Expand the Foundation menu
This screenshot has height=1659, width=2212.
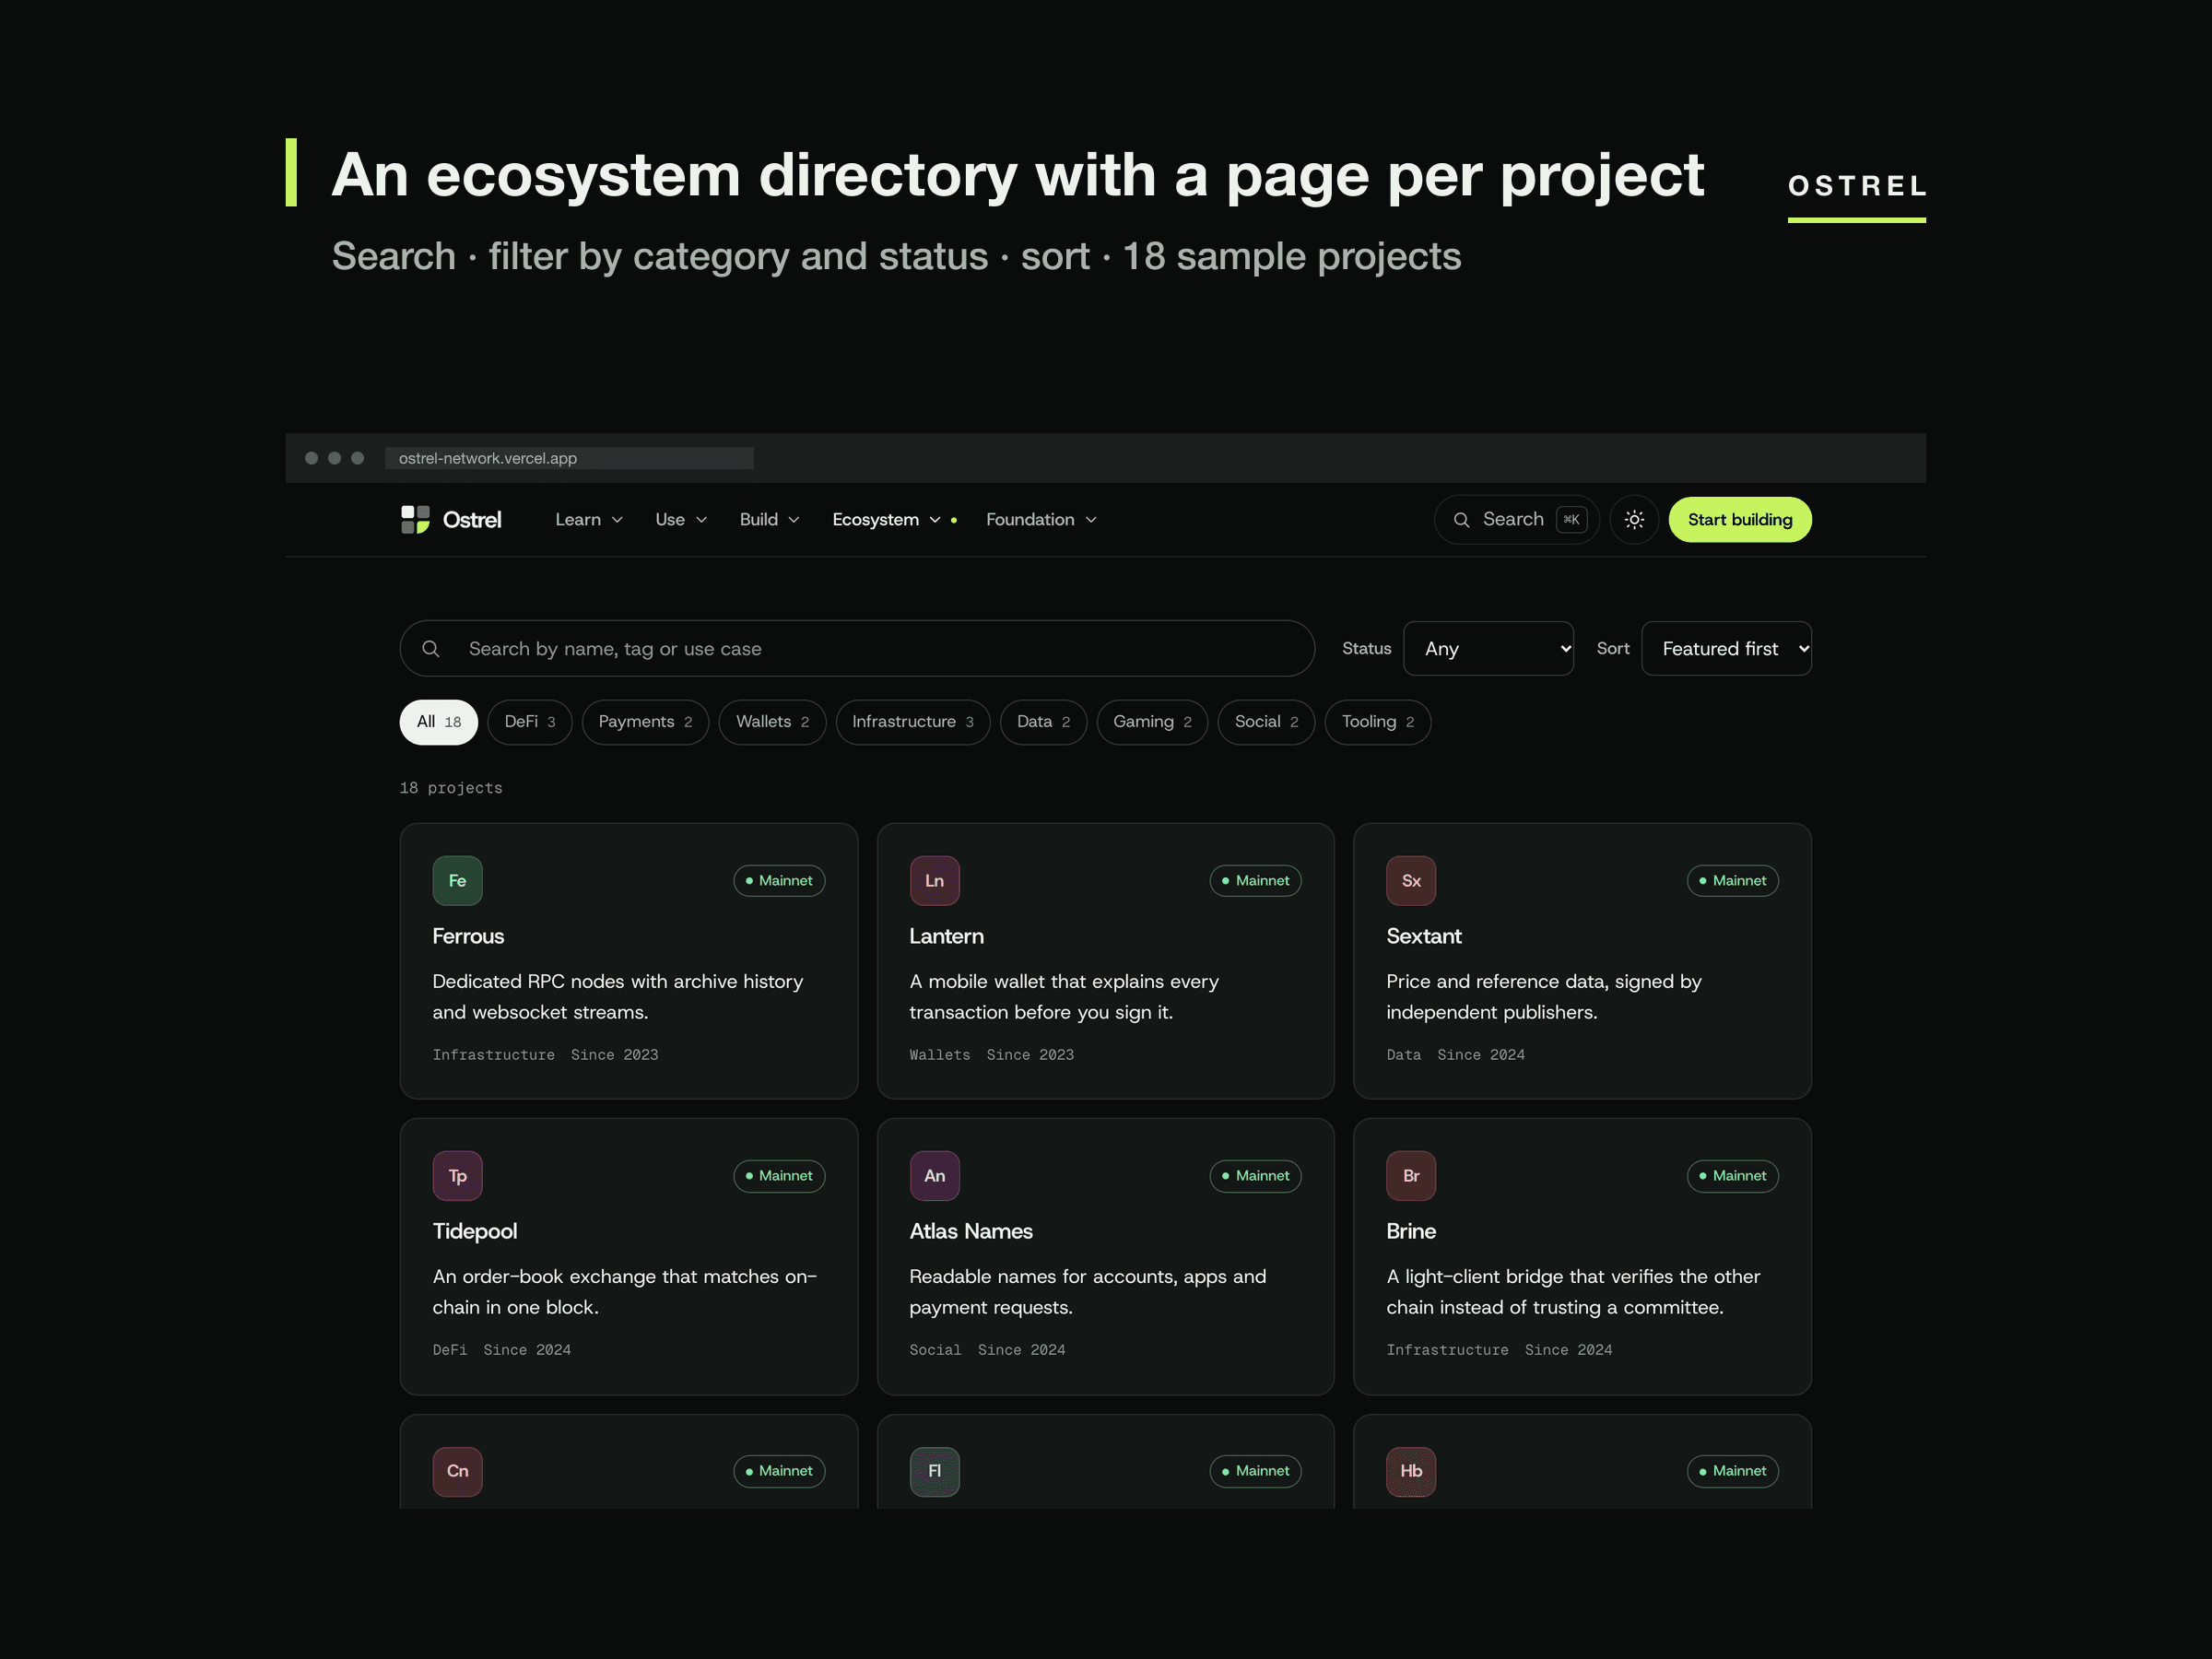click(1041, 519)
